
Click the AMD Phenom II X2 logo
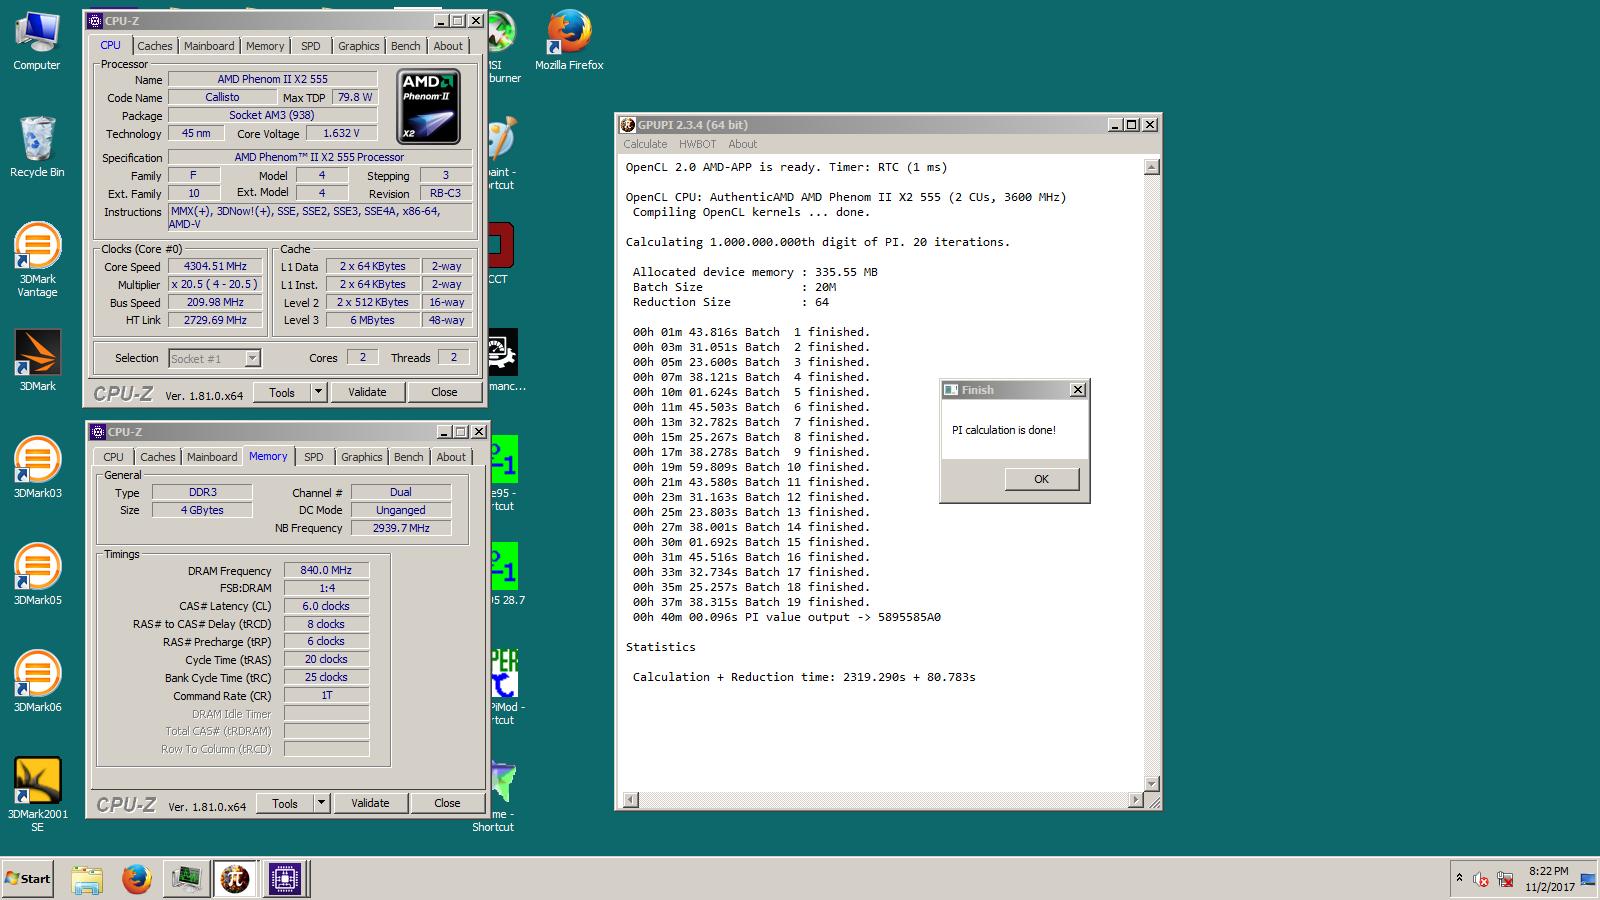[429, 106]
